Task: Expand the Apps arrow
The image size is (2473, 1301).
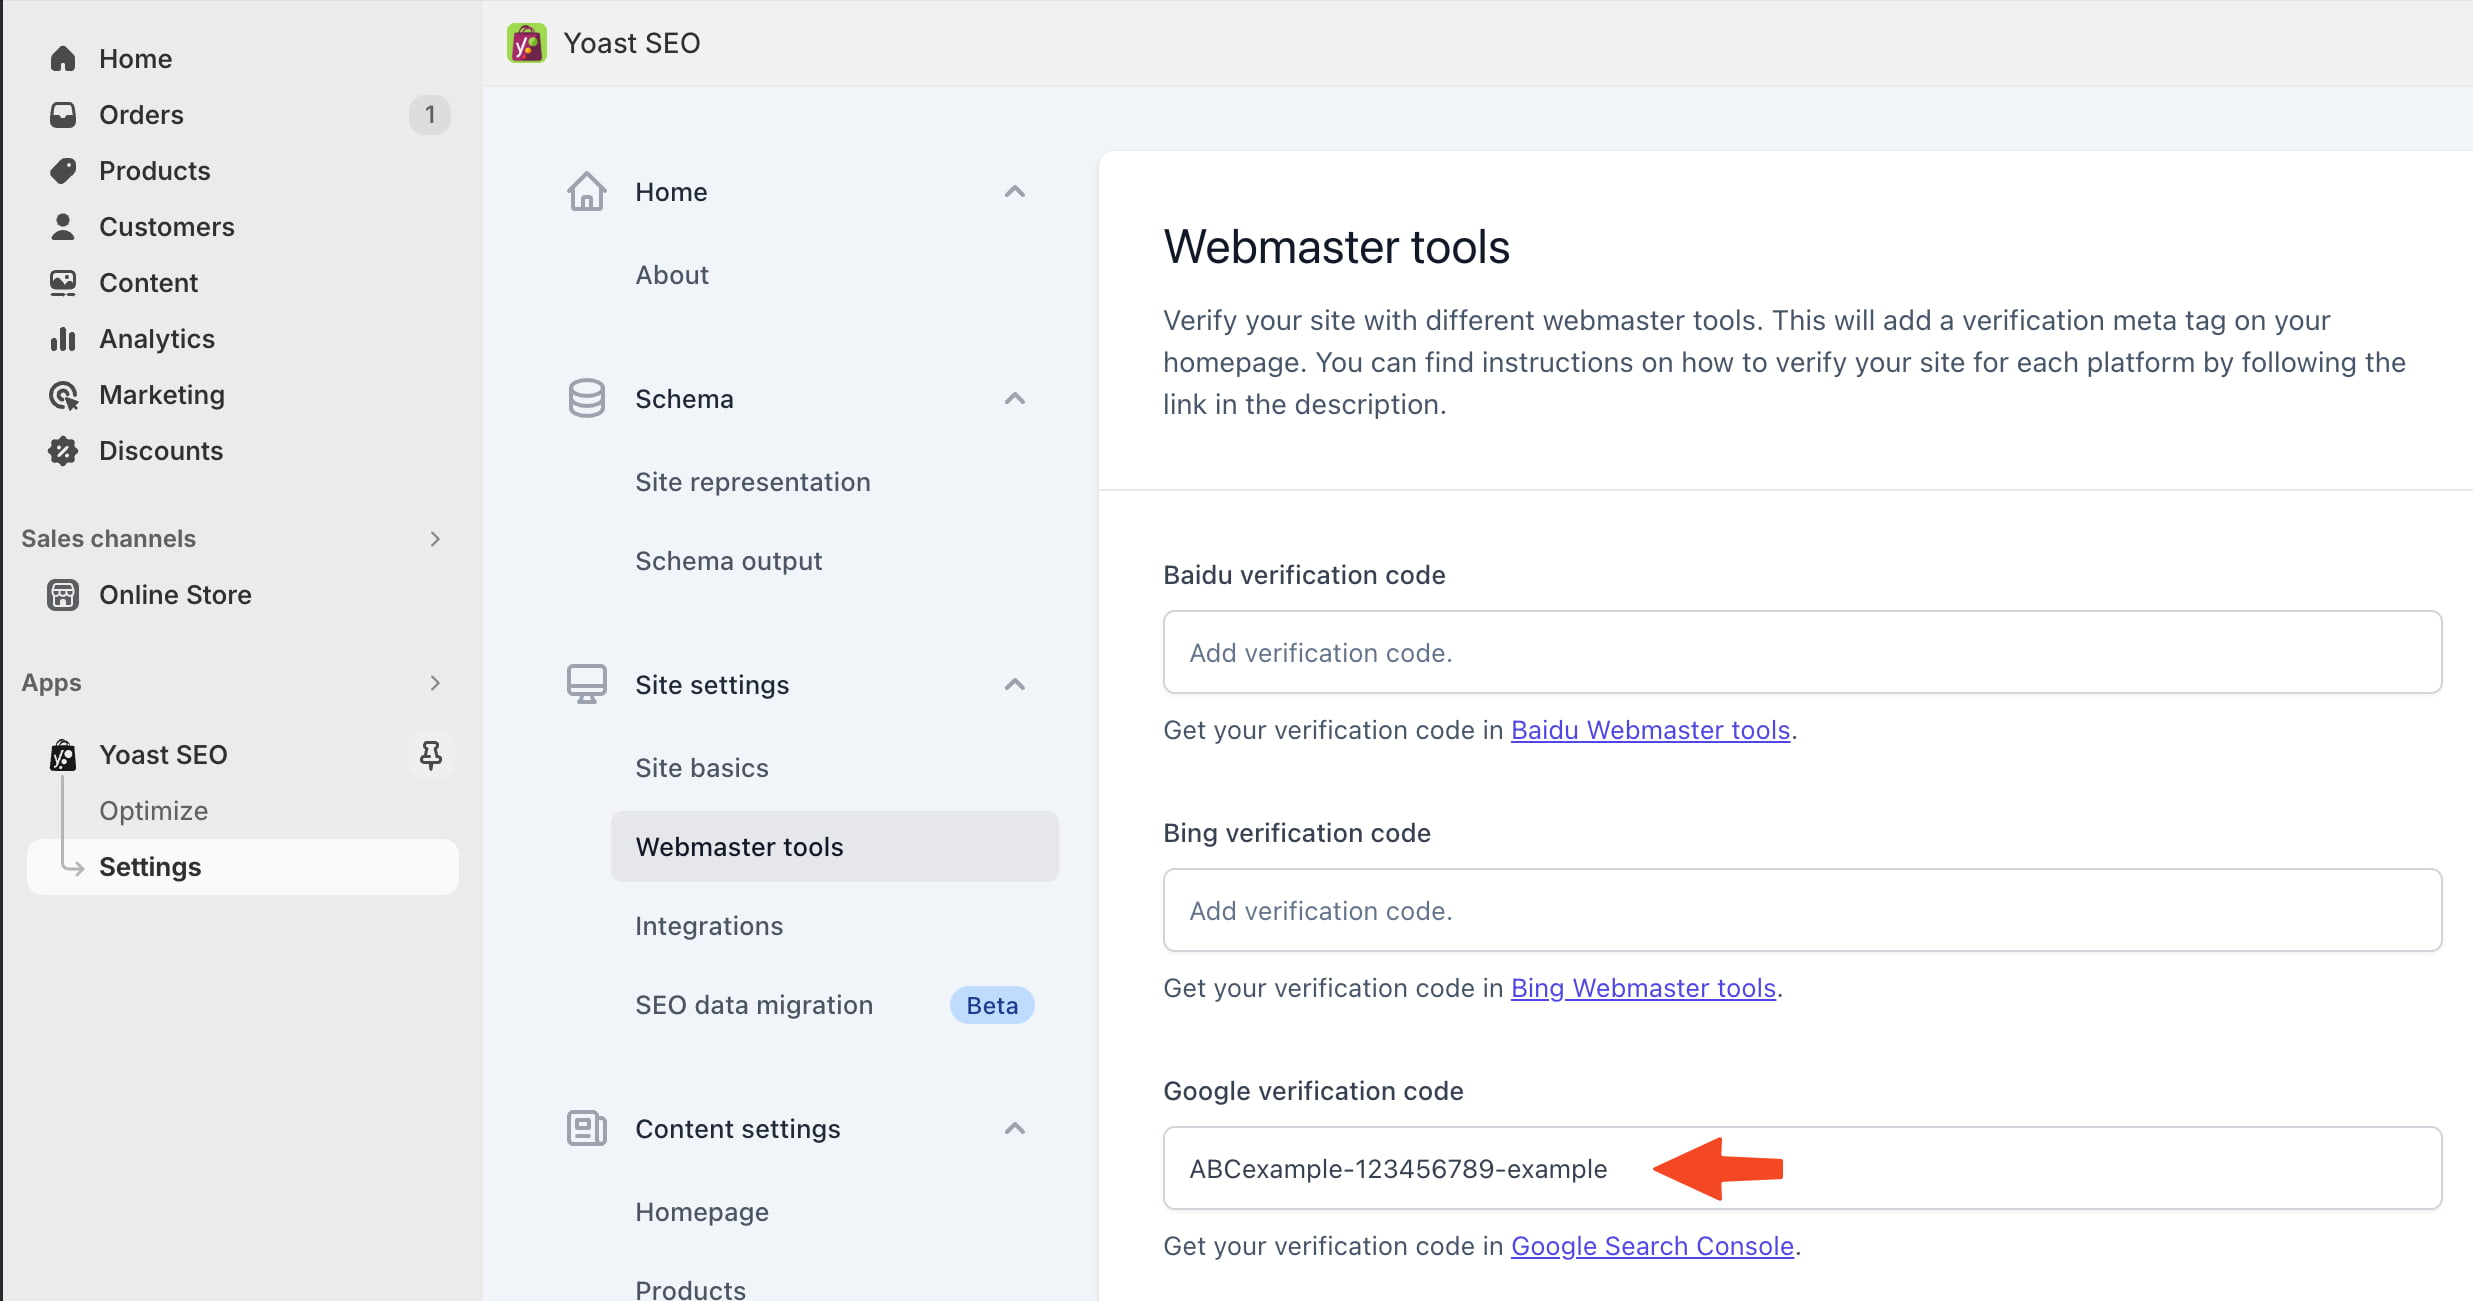Action: pyautogui.click(x=435, y=683)
